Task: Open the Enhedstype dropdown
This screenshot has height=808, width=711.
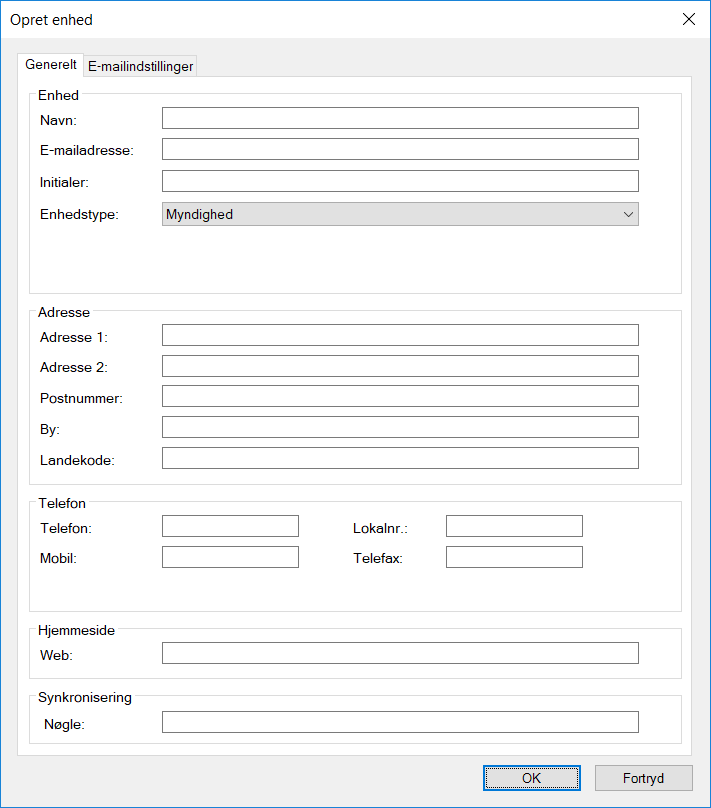Action: pos(400,214)
